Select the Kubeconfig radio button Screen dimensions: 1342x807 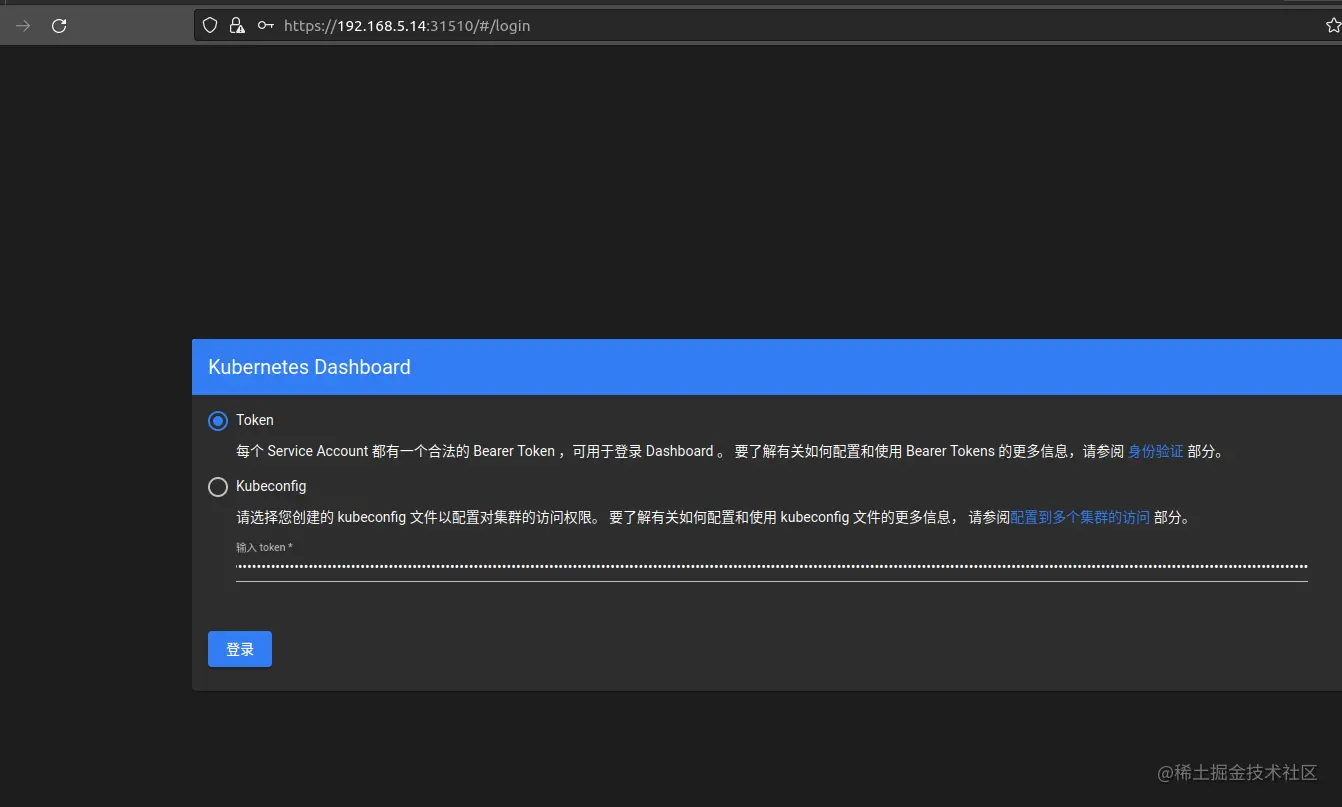(218, 487)
